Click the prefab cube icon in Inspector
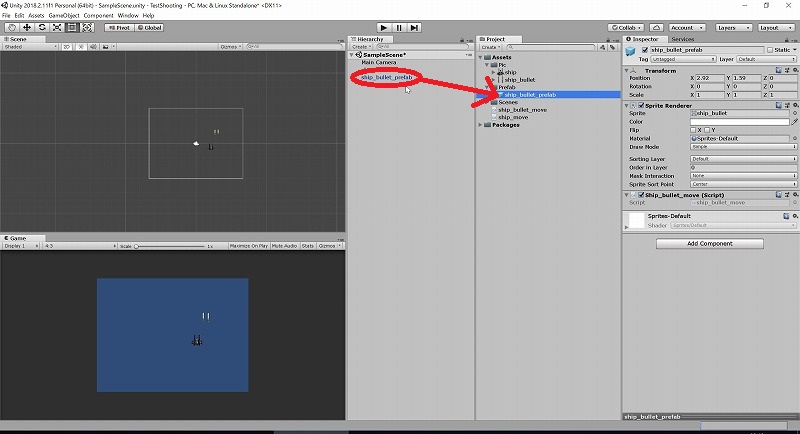 tap(631, 52)
